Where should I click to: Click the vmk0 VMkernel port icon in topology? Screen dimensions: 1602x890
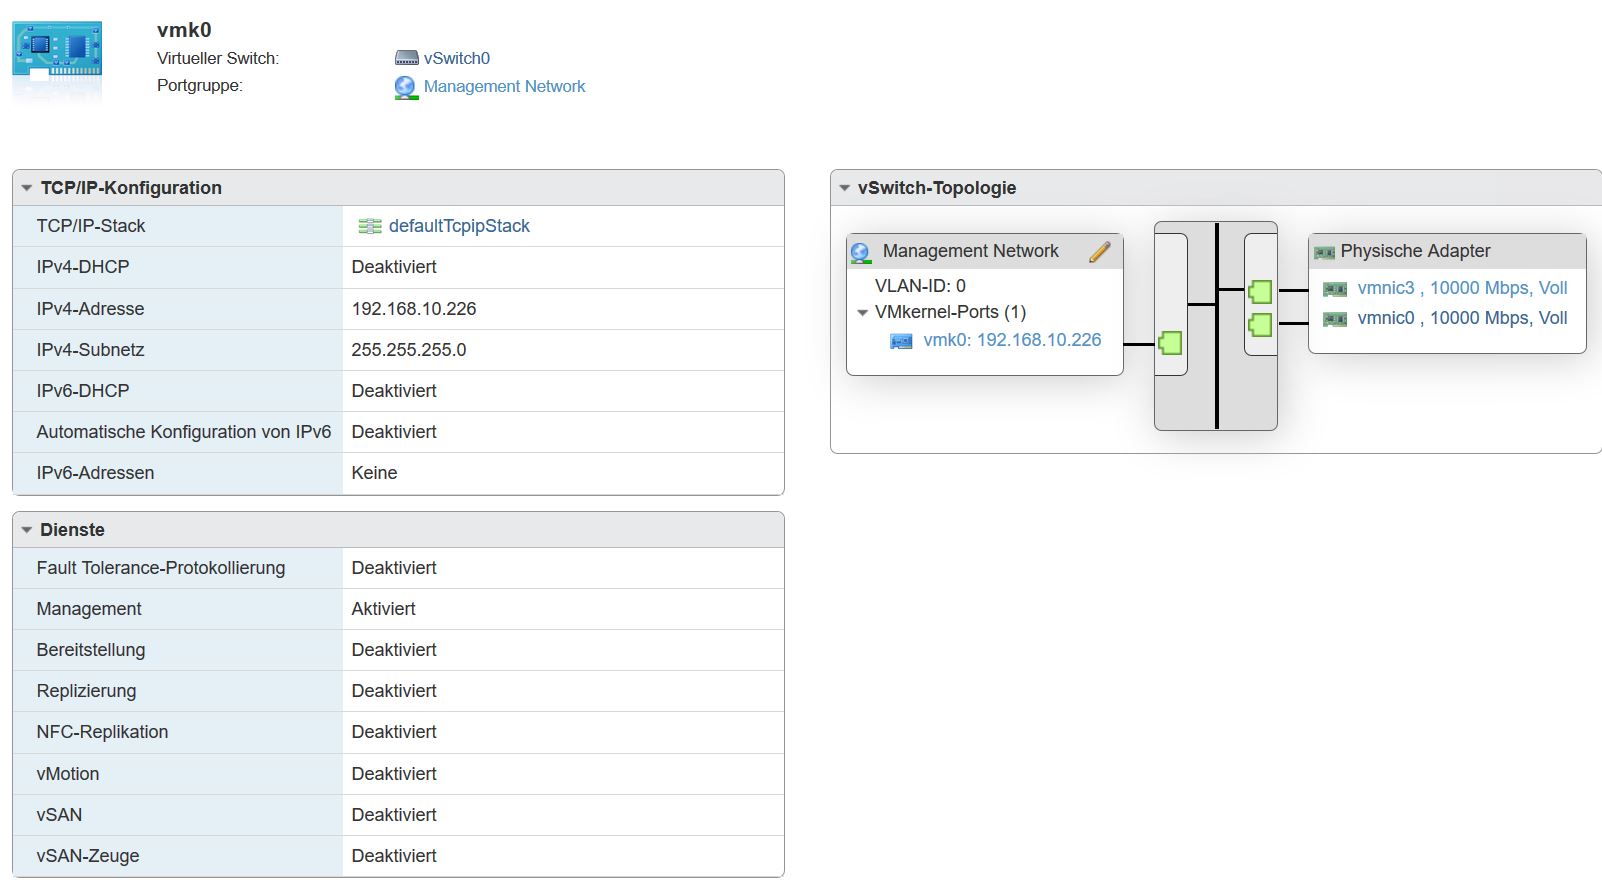(901, 341)
